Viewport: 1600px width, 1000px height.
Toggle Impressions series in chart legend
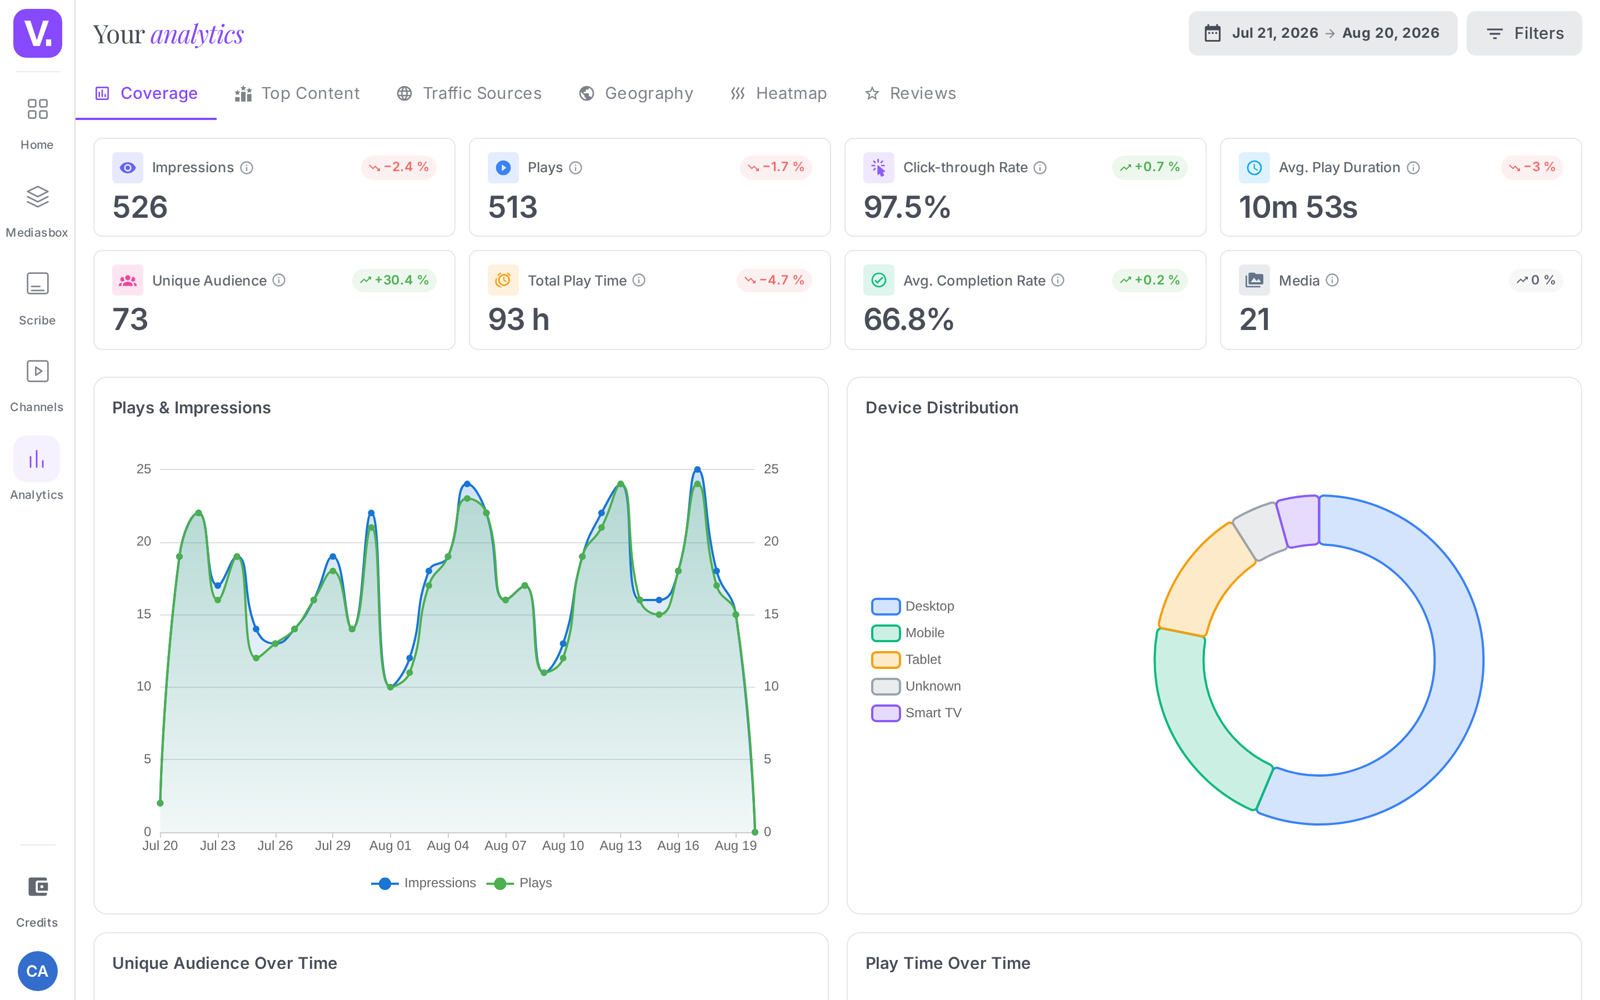(424, 883)
